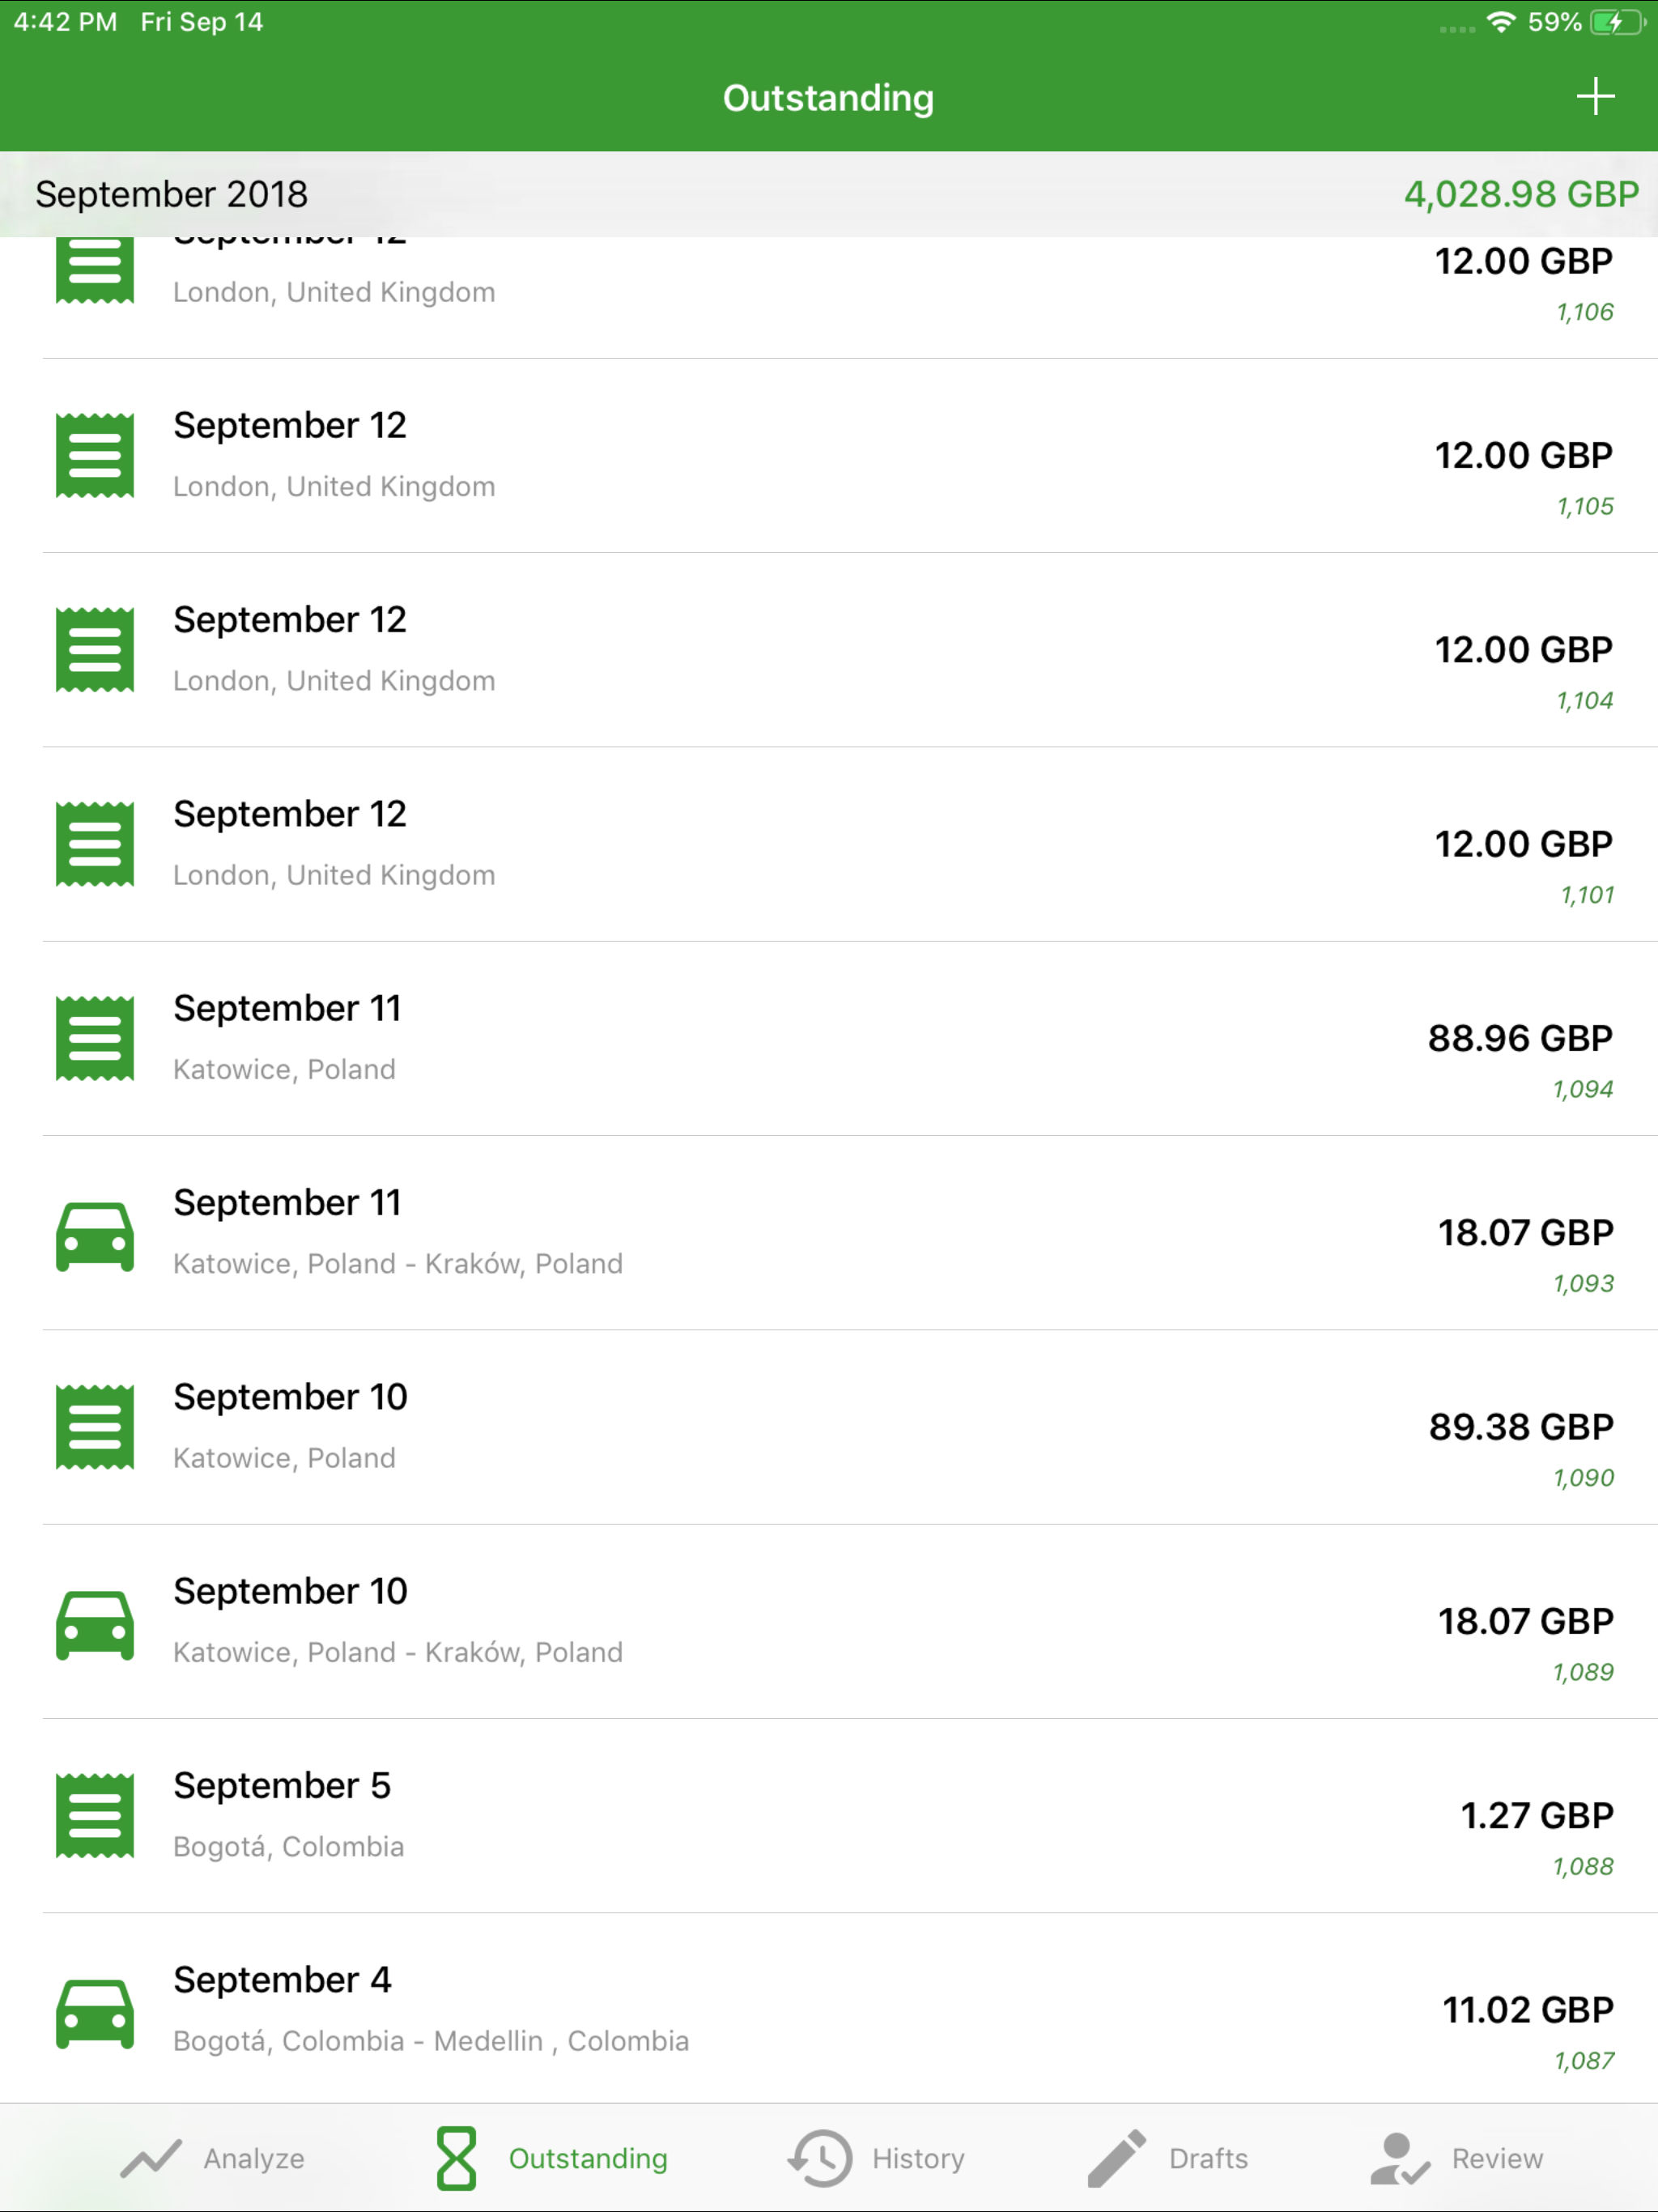Click the receipt icon for Bogotá expense

click(95, 1815)
